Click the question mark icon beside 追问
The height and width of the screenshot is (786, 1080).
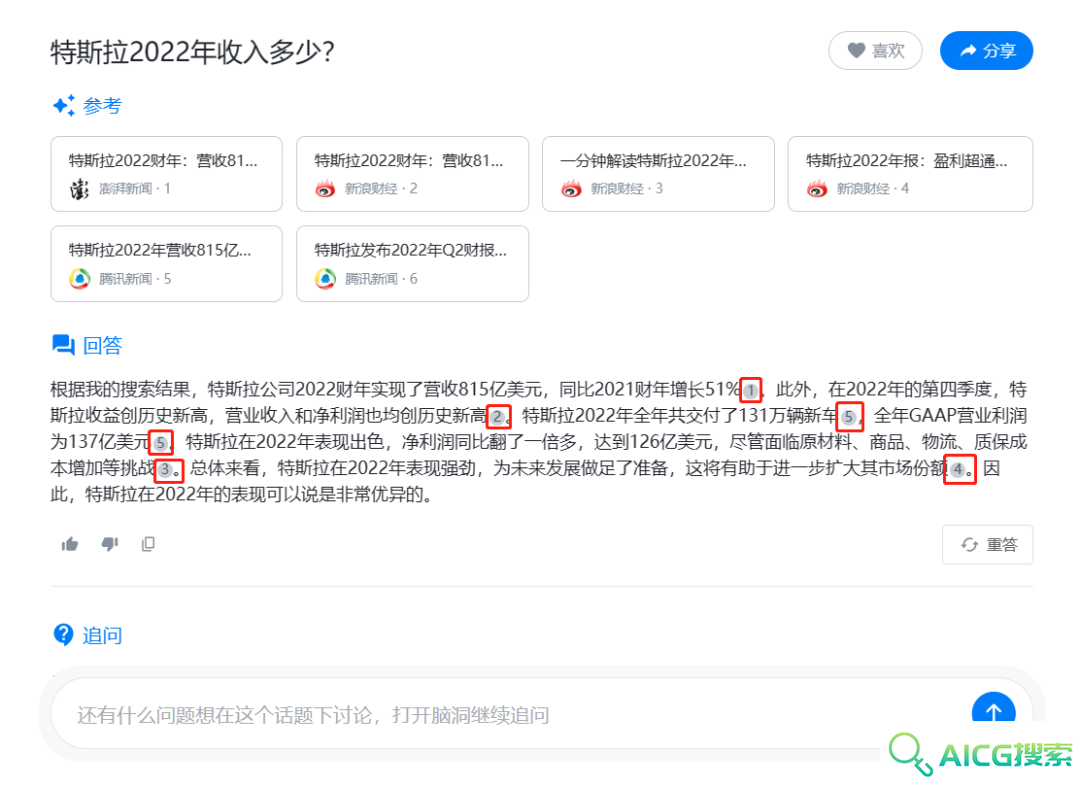point(63,634)
